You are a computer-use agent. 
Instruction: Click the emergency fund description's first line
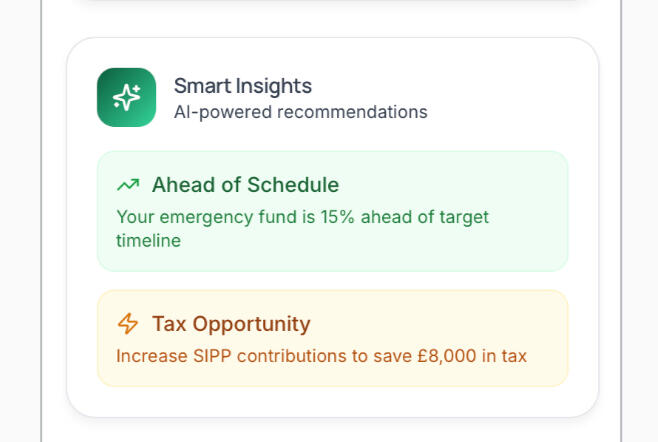pyautogui.click(x=302, y=216)
